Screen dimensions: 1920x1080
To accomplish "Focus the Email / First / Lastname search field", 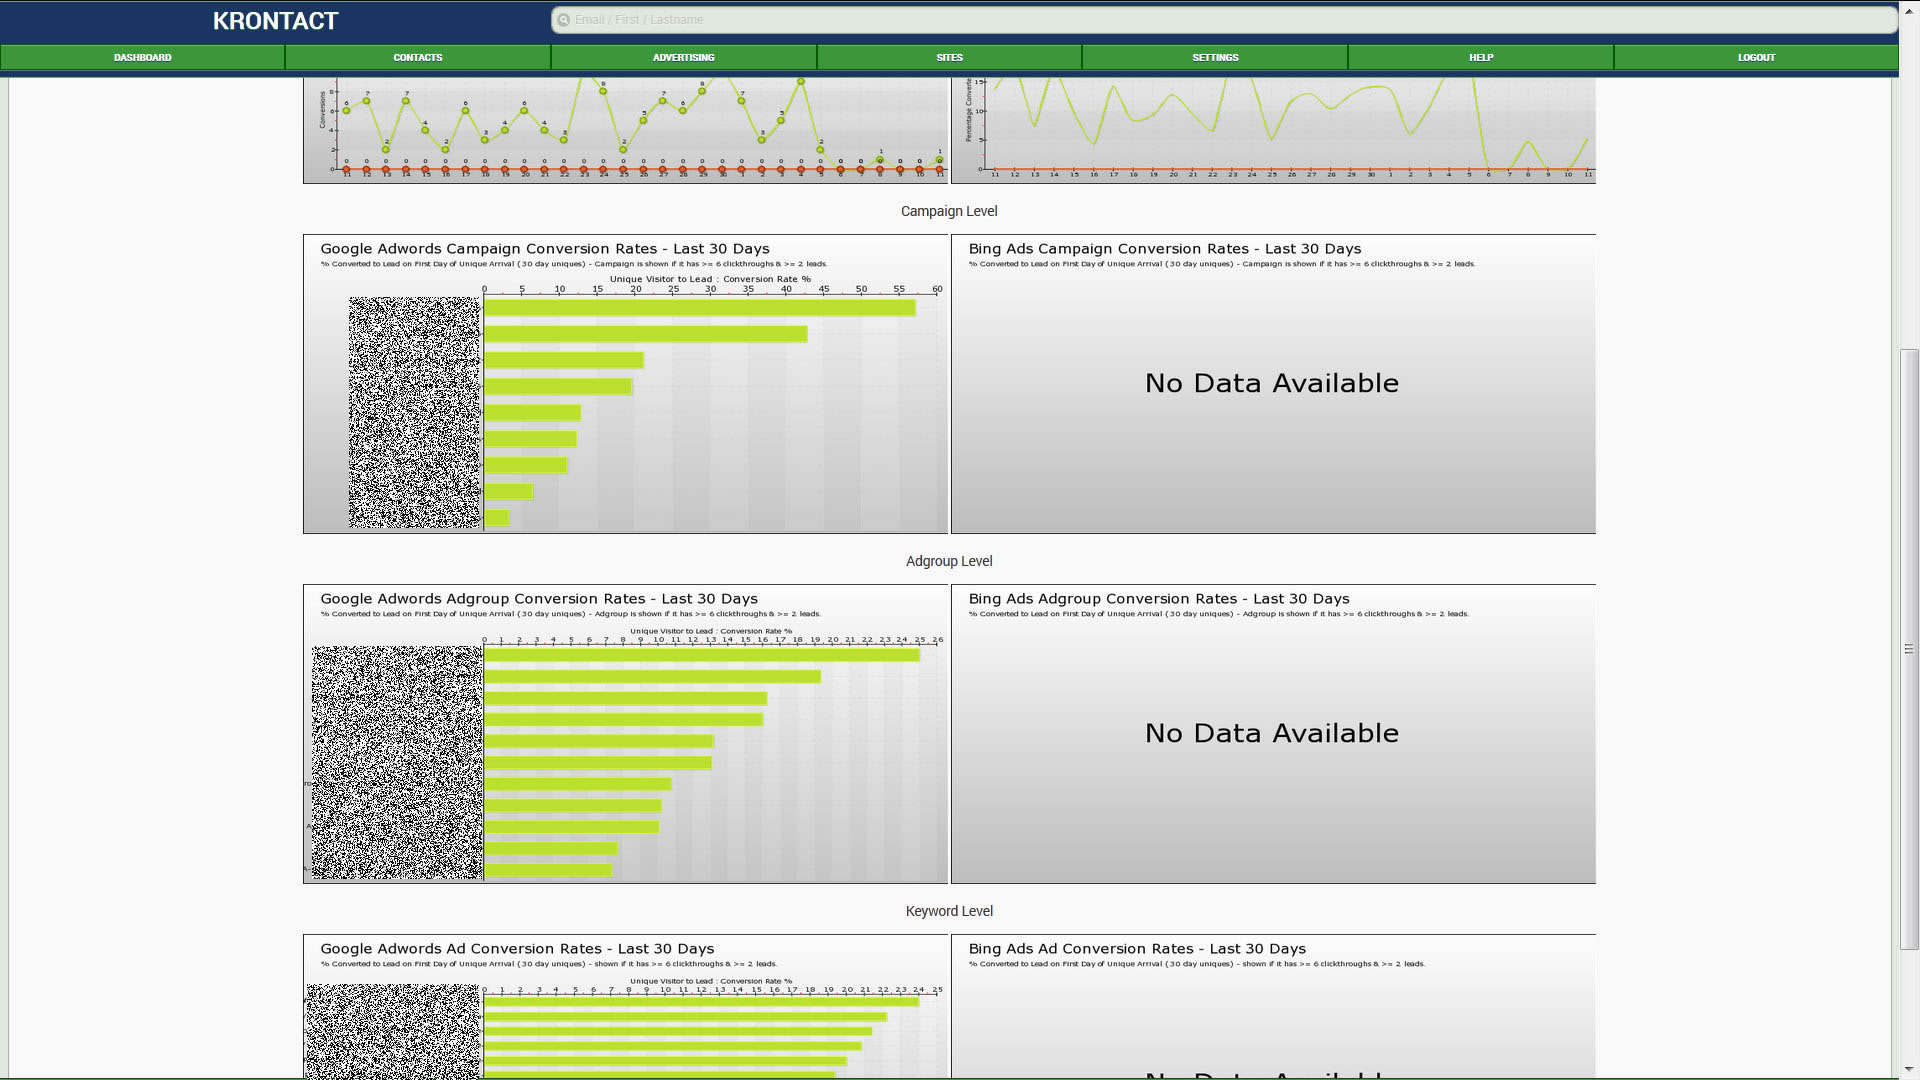I will pos(1224,19).
